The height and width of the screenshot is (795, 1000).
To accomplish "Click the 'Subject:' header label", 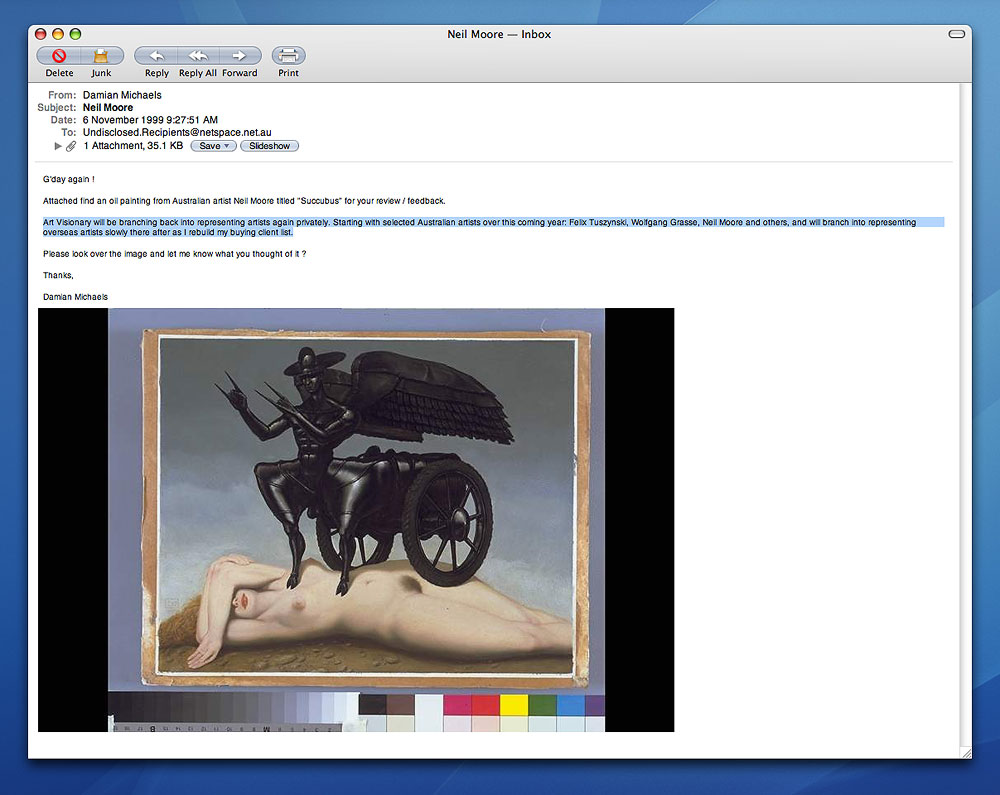I will tap(57, 107).
